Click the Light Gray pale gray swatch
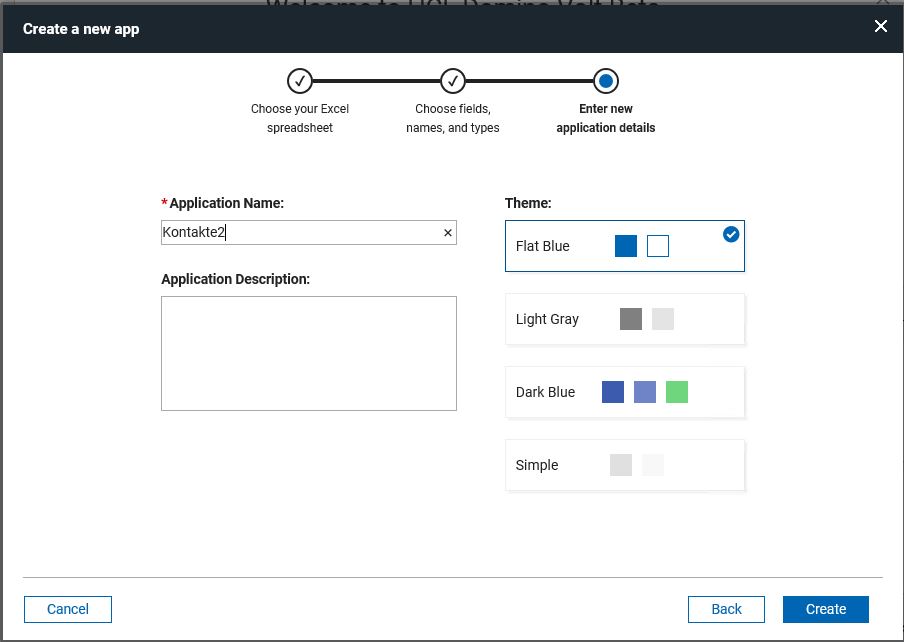This screenshot has height=642, width=904. (x=663, y=319)
